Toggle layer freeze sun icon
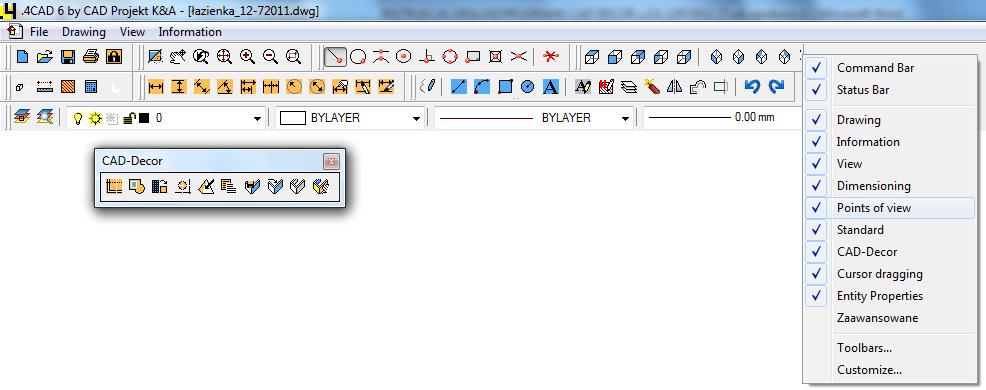Image resolution: width=986 pixels, height=390 pixels. [x=95, y=118]
